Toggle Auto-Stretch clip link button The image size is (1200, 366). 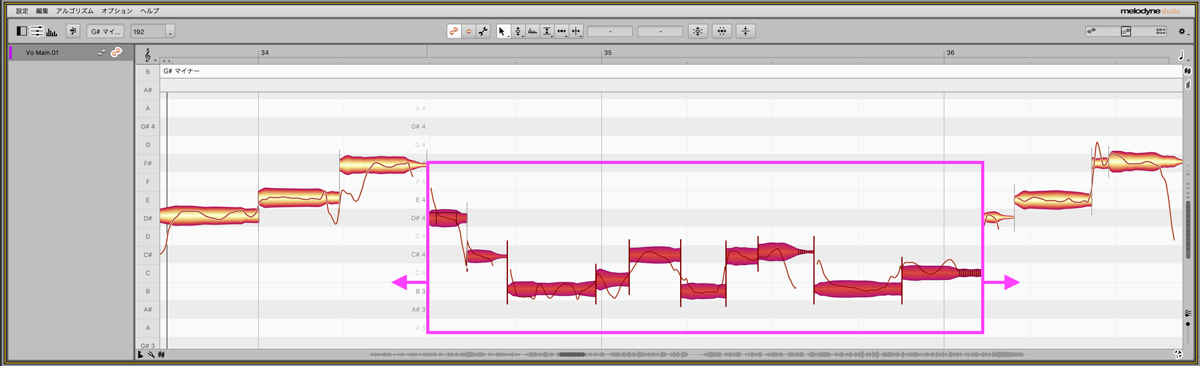coord(454,32)
